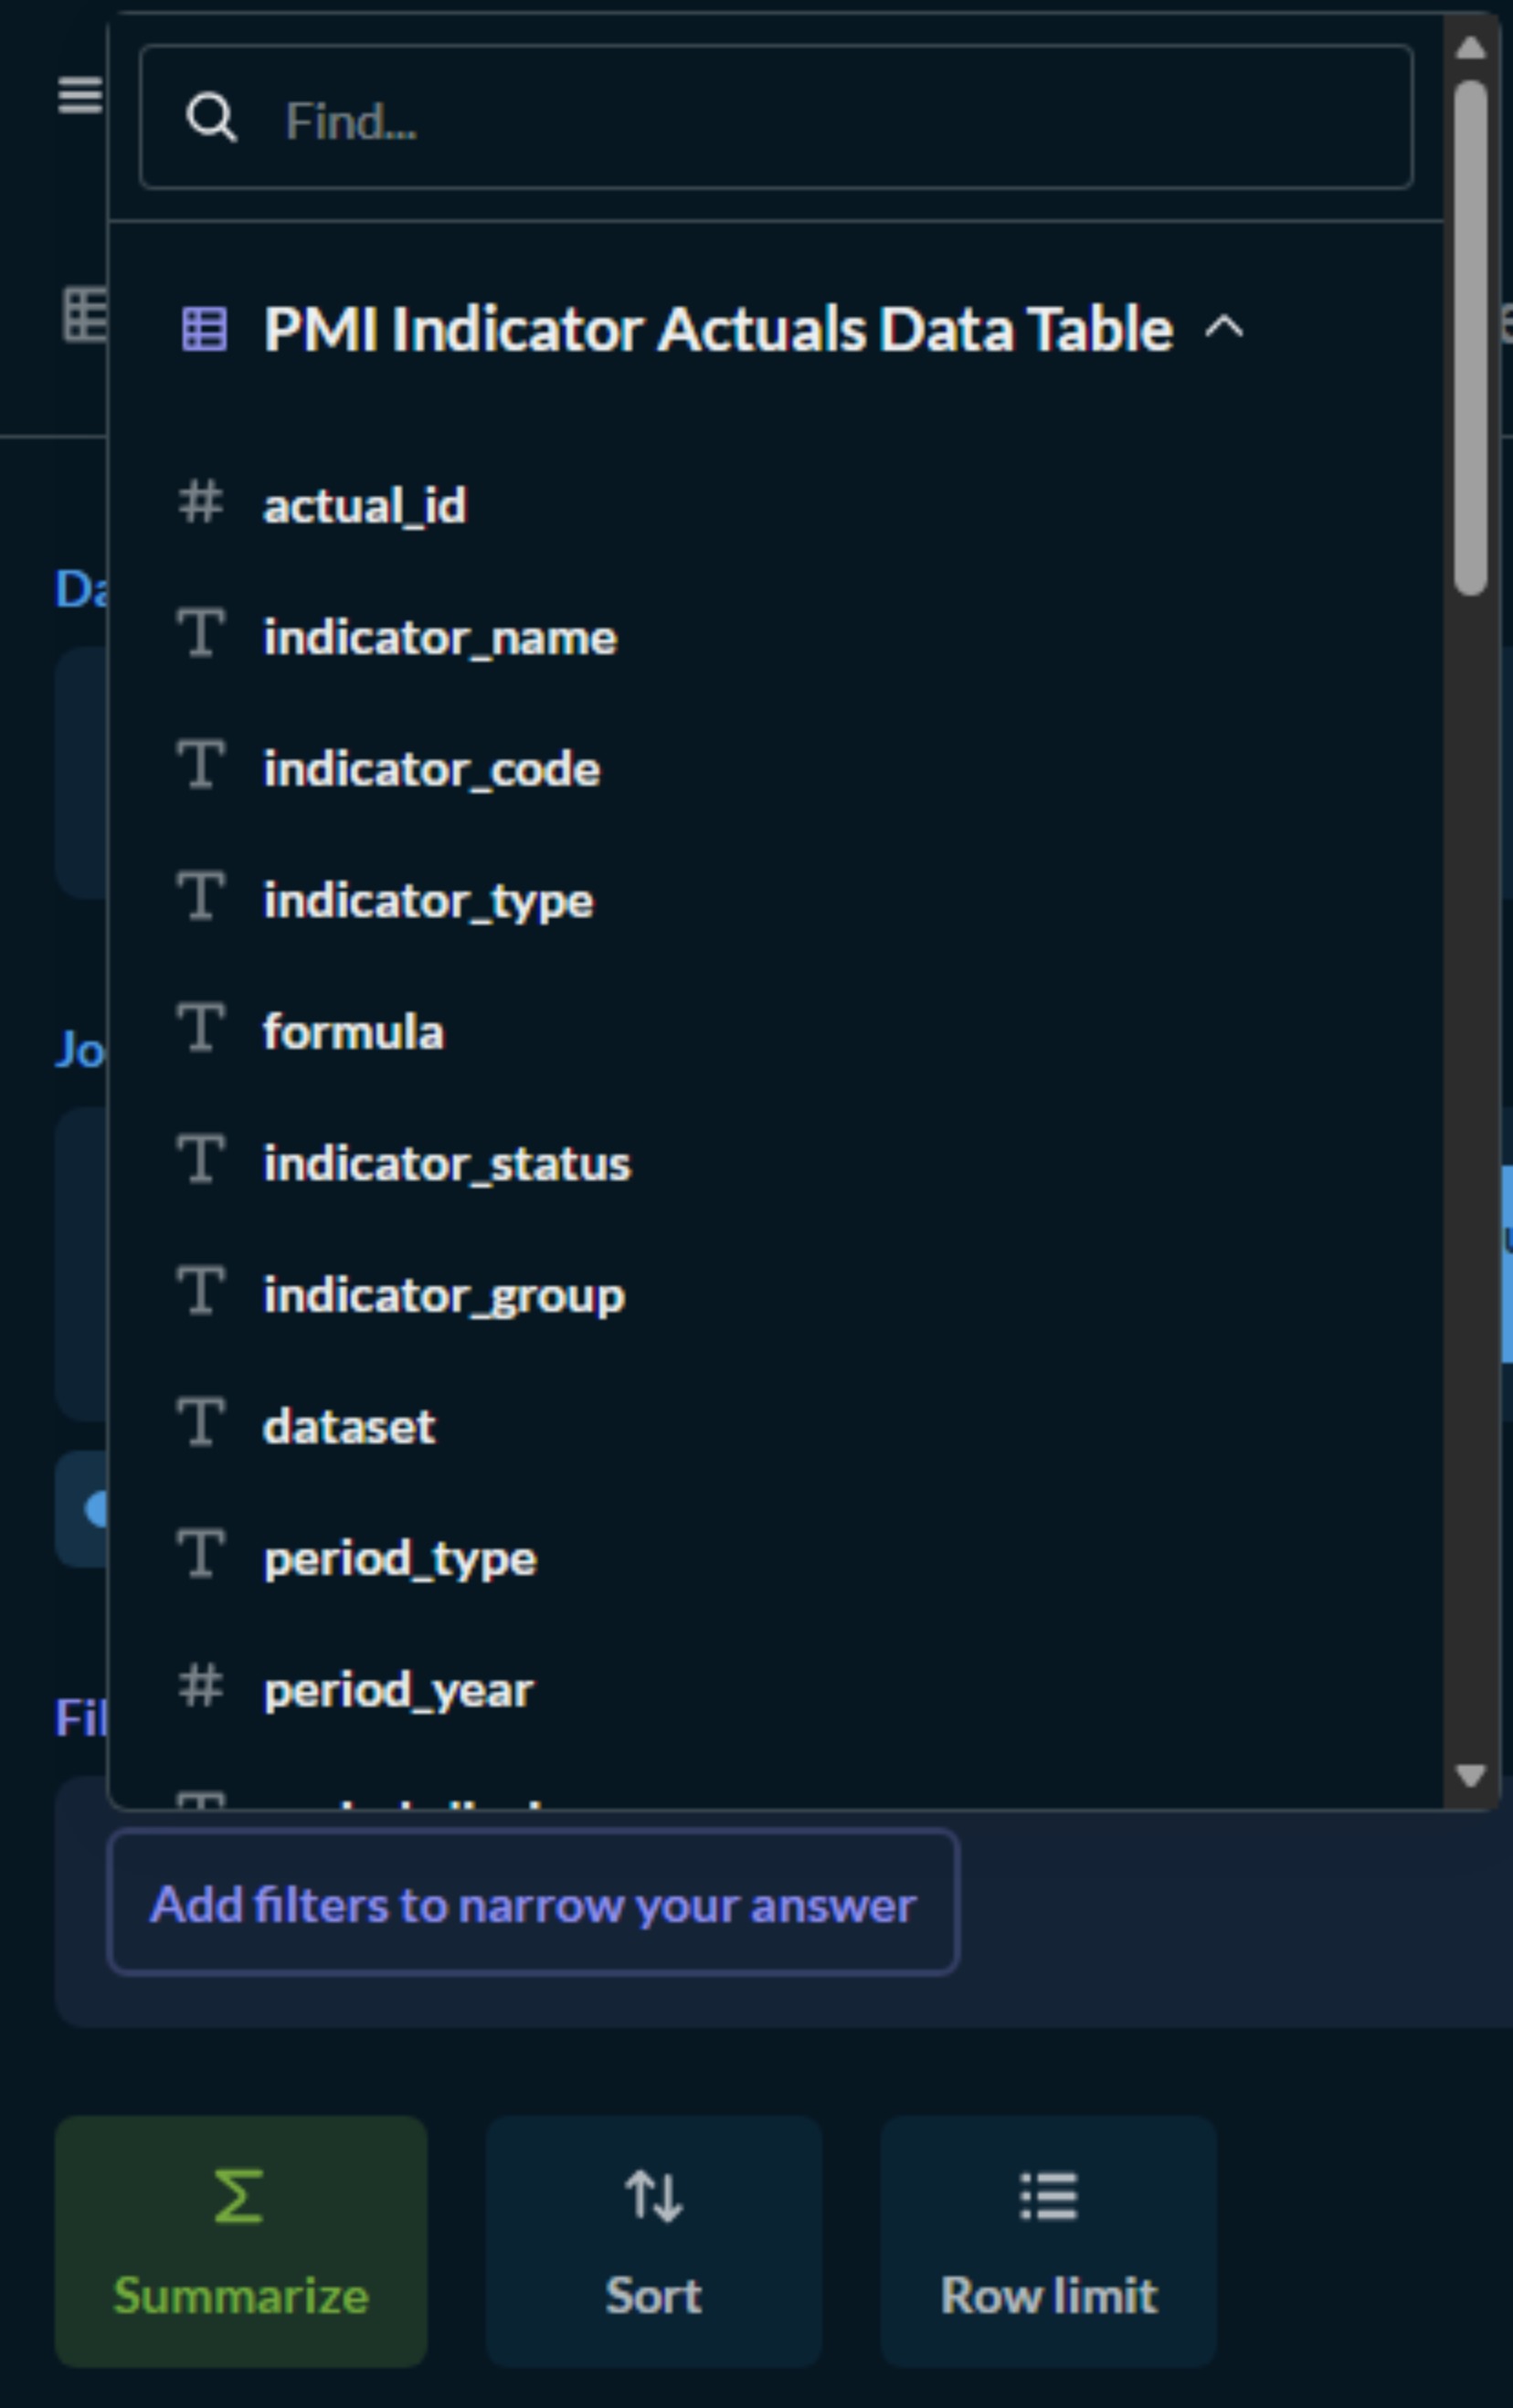Click the number type icon for actual_id
Screen dimensions: 1513x2408
pyautogui.click(x=200, y=502)
